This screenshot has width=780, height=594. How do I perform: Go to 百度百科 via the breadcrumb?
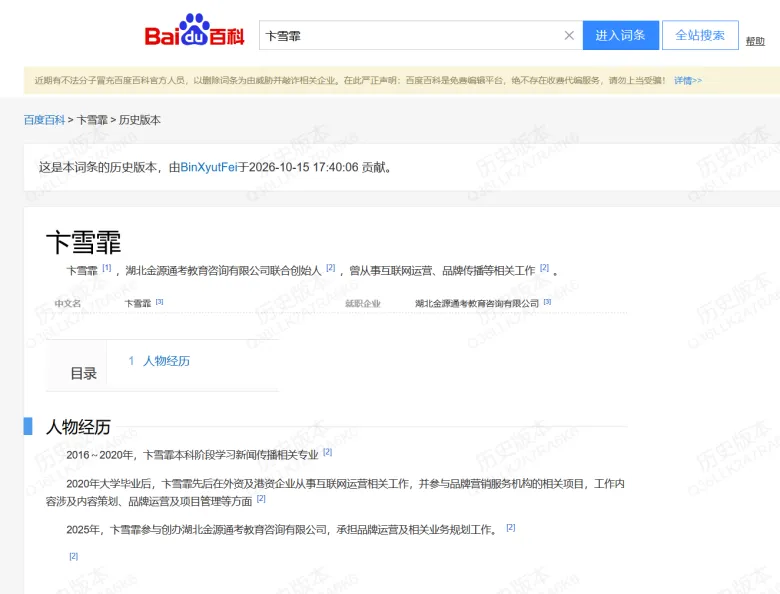point(44,120)
